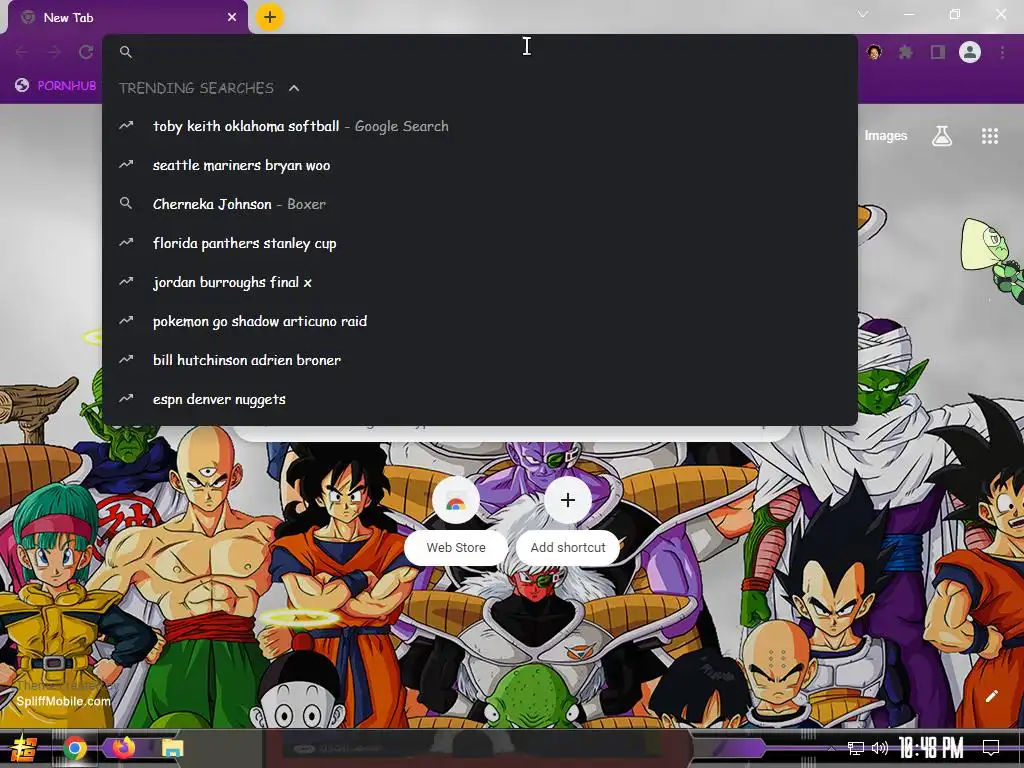Select suggestion jordan burroughs final x
Screen dimensions: 1024x768
point(480,282)
